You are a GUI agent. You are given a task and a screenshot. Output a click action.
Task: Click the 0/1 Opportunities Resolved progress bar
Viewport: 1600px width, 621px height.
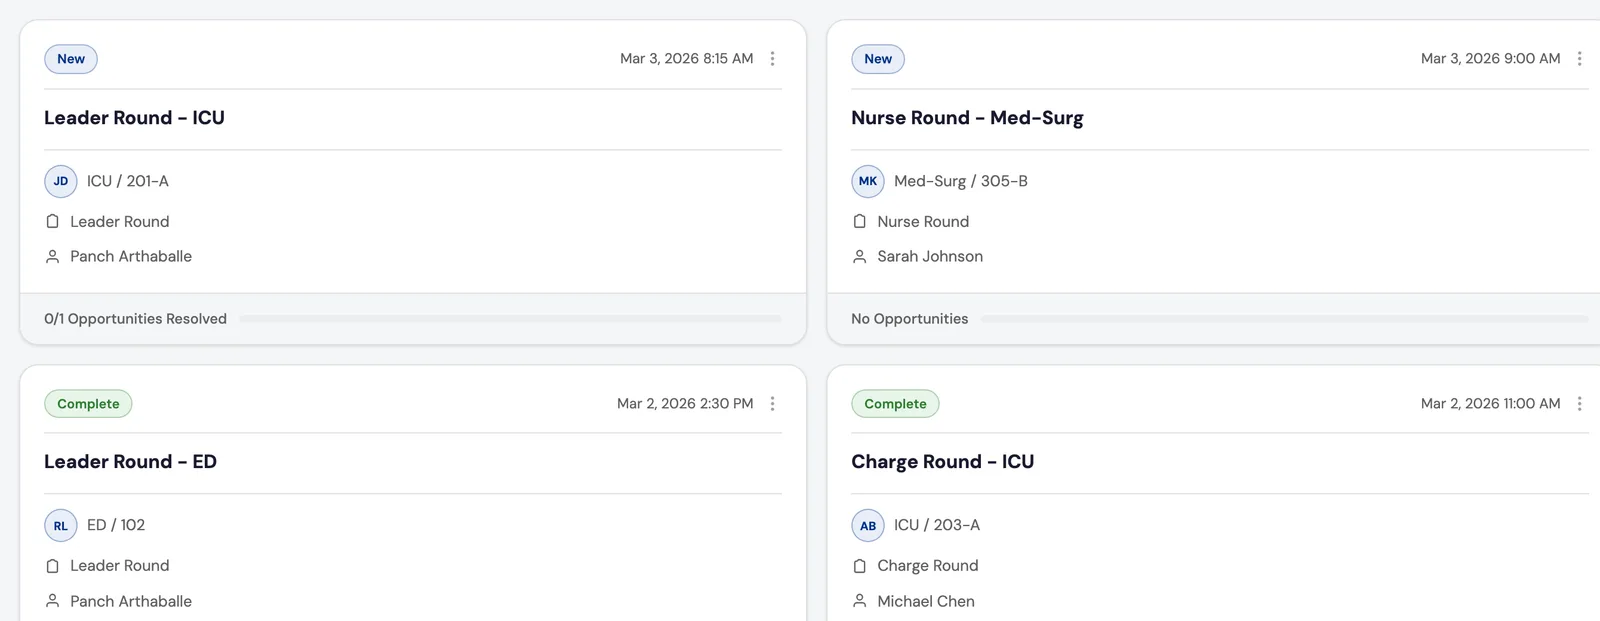point(510,319)
